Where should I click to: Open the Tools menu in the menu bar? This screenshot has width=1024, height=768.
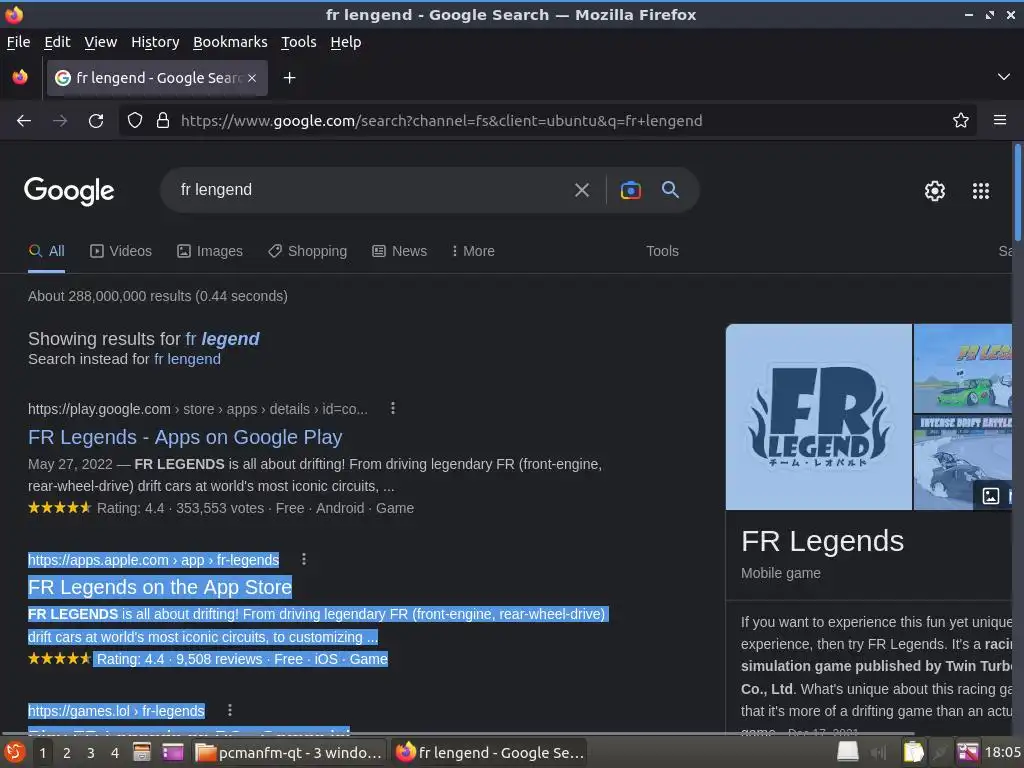(298, 42)
